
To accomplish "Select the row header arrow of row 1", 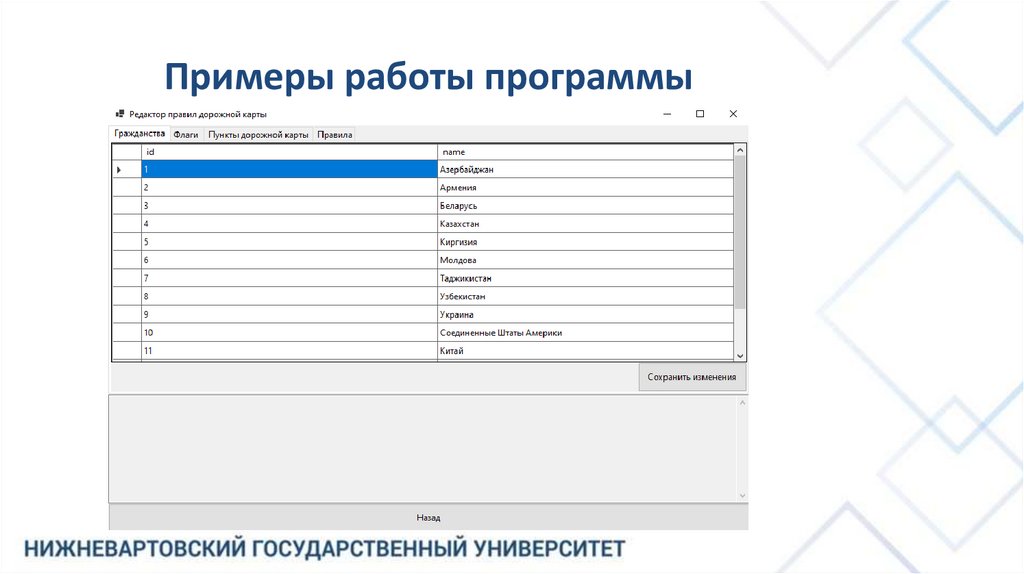I will click(x=127, y=169).
